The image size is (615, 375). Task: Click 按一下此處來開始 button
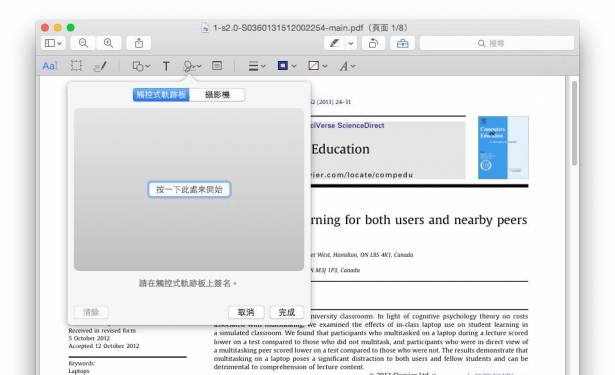pos(189,189)
